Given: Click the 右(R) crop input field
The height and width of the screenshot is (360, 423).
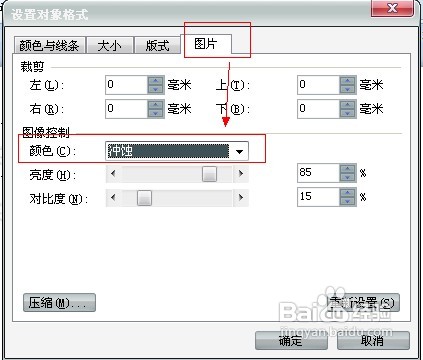Looking at the screenshot, I should 127,109.
